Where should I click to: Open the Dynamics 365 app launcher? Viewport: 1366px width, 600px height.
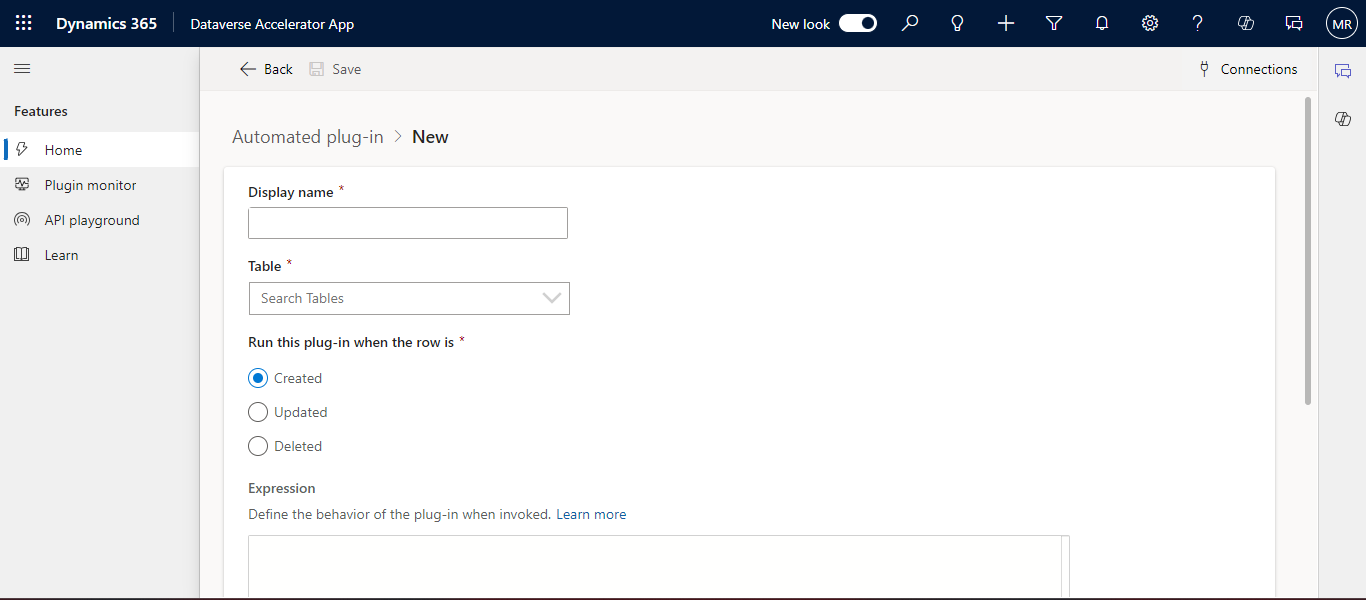click(x=22, y=22)
